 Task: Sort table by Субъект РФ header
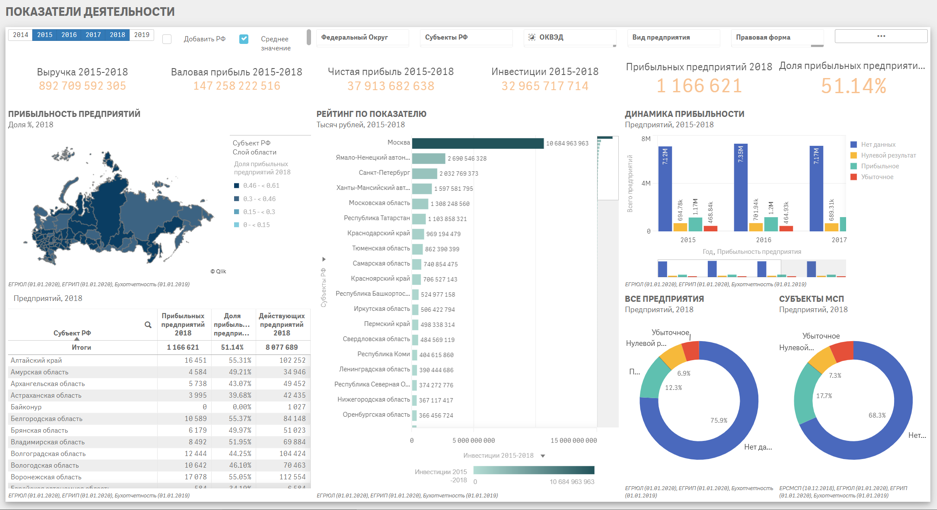pos(72,333)
